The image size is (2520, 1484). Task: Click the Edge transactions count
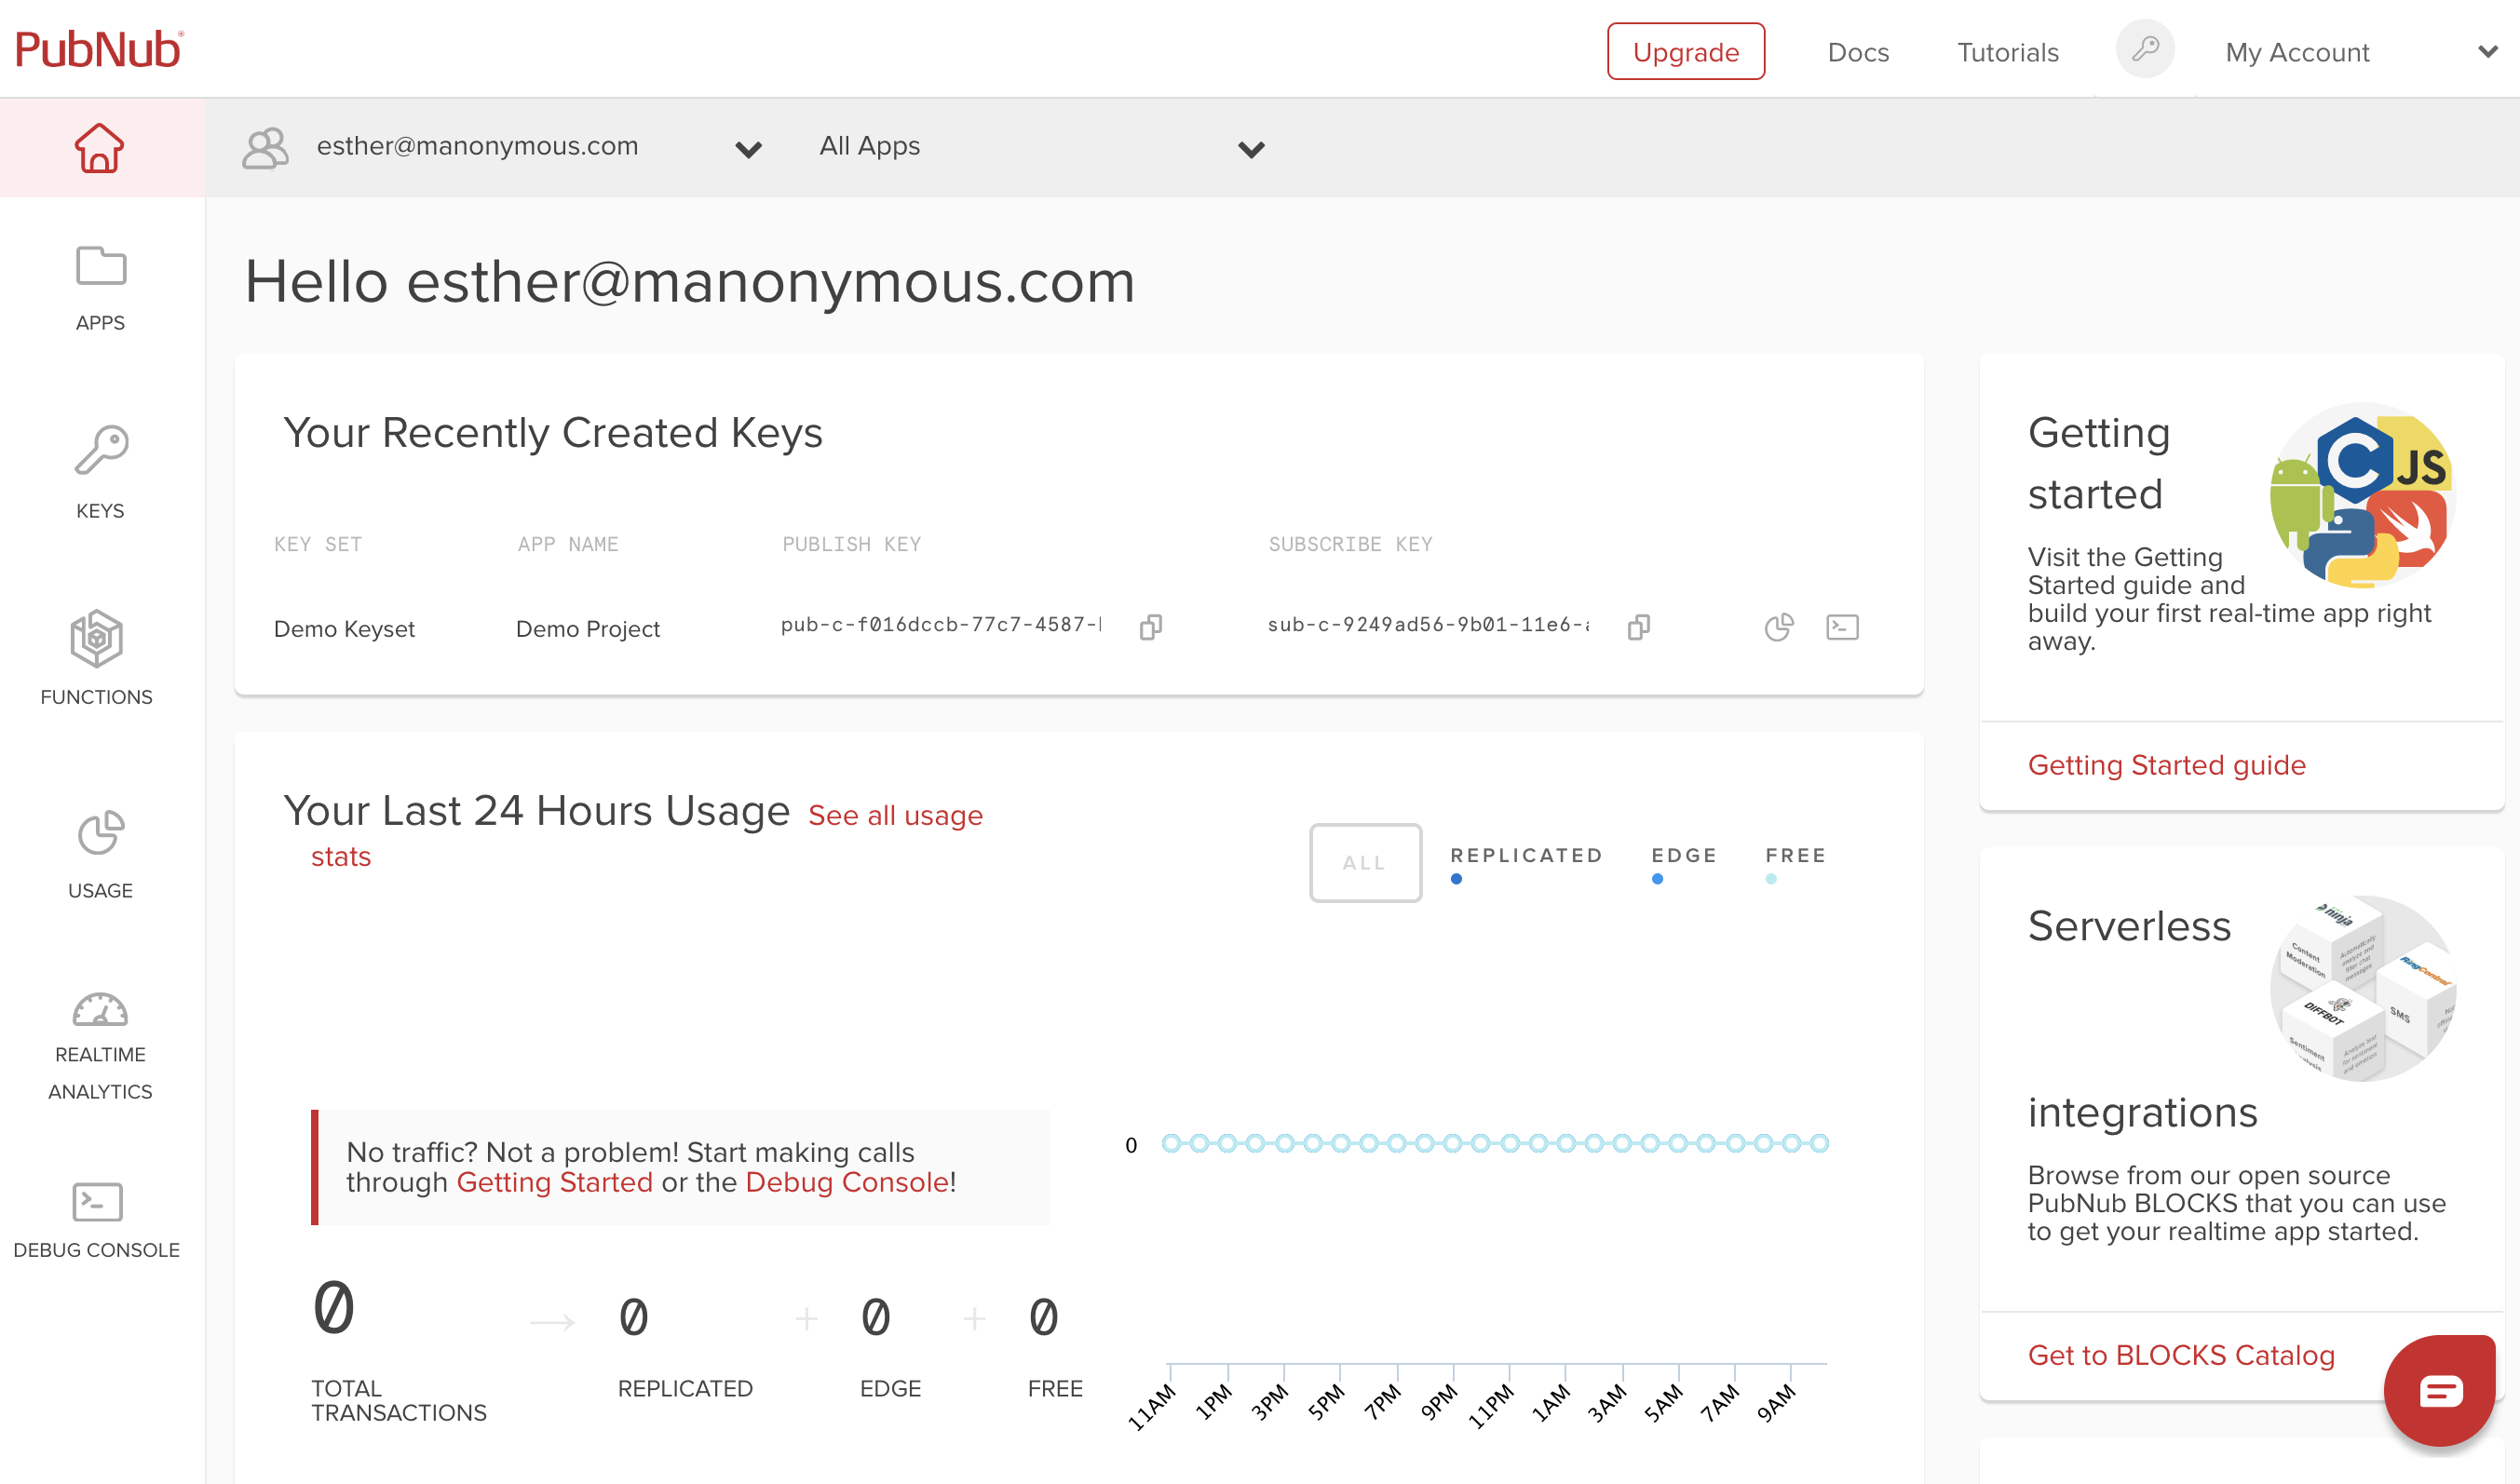875,1317
